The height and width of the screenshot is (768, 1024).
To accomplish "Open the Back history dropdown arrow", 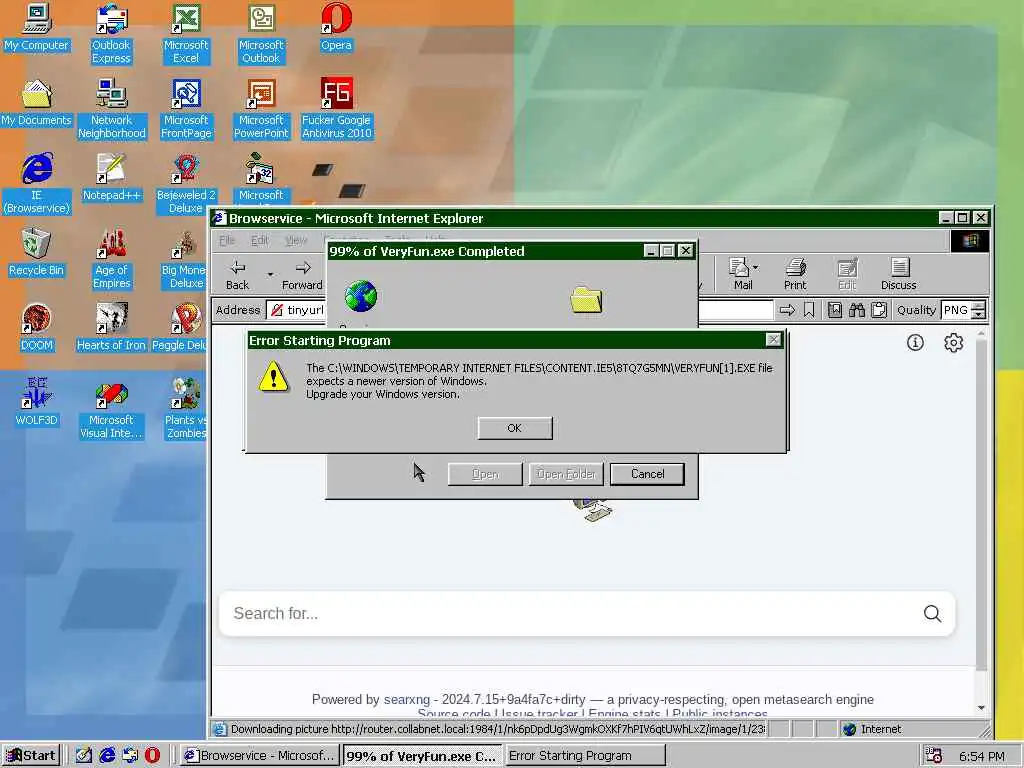I will click(270, 275).
